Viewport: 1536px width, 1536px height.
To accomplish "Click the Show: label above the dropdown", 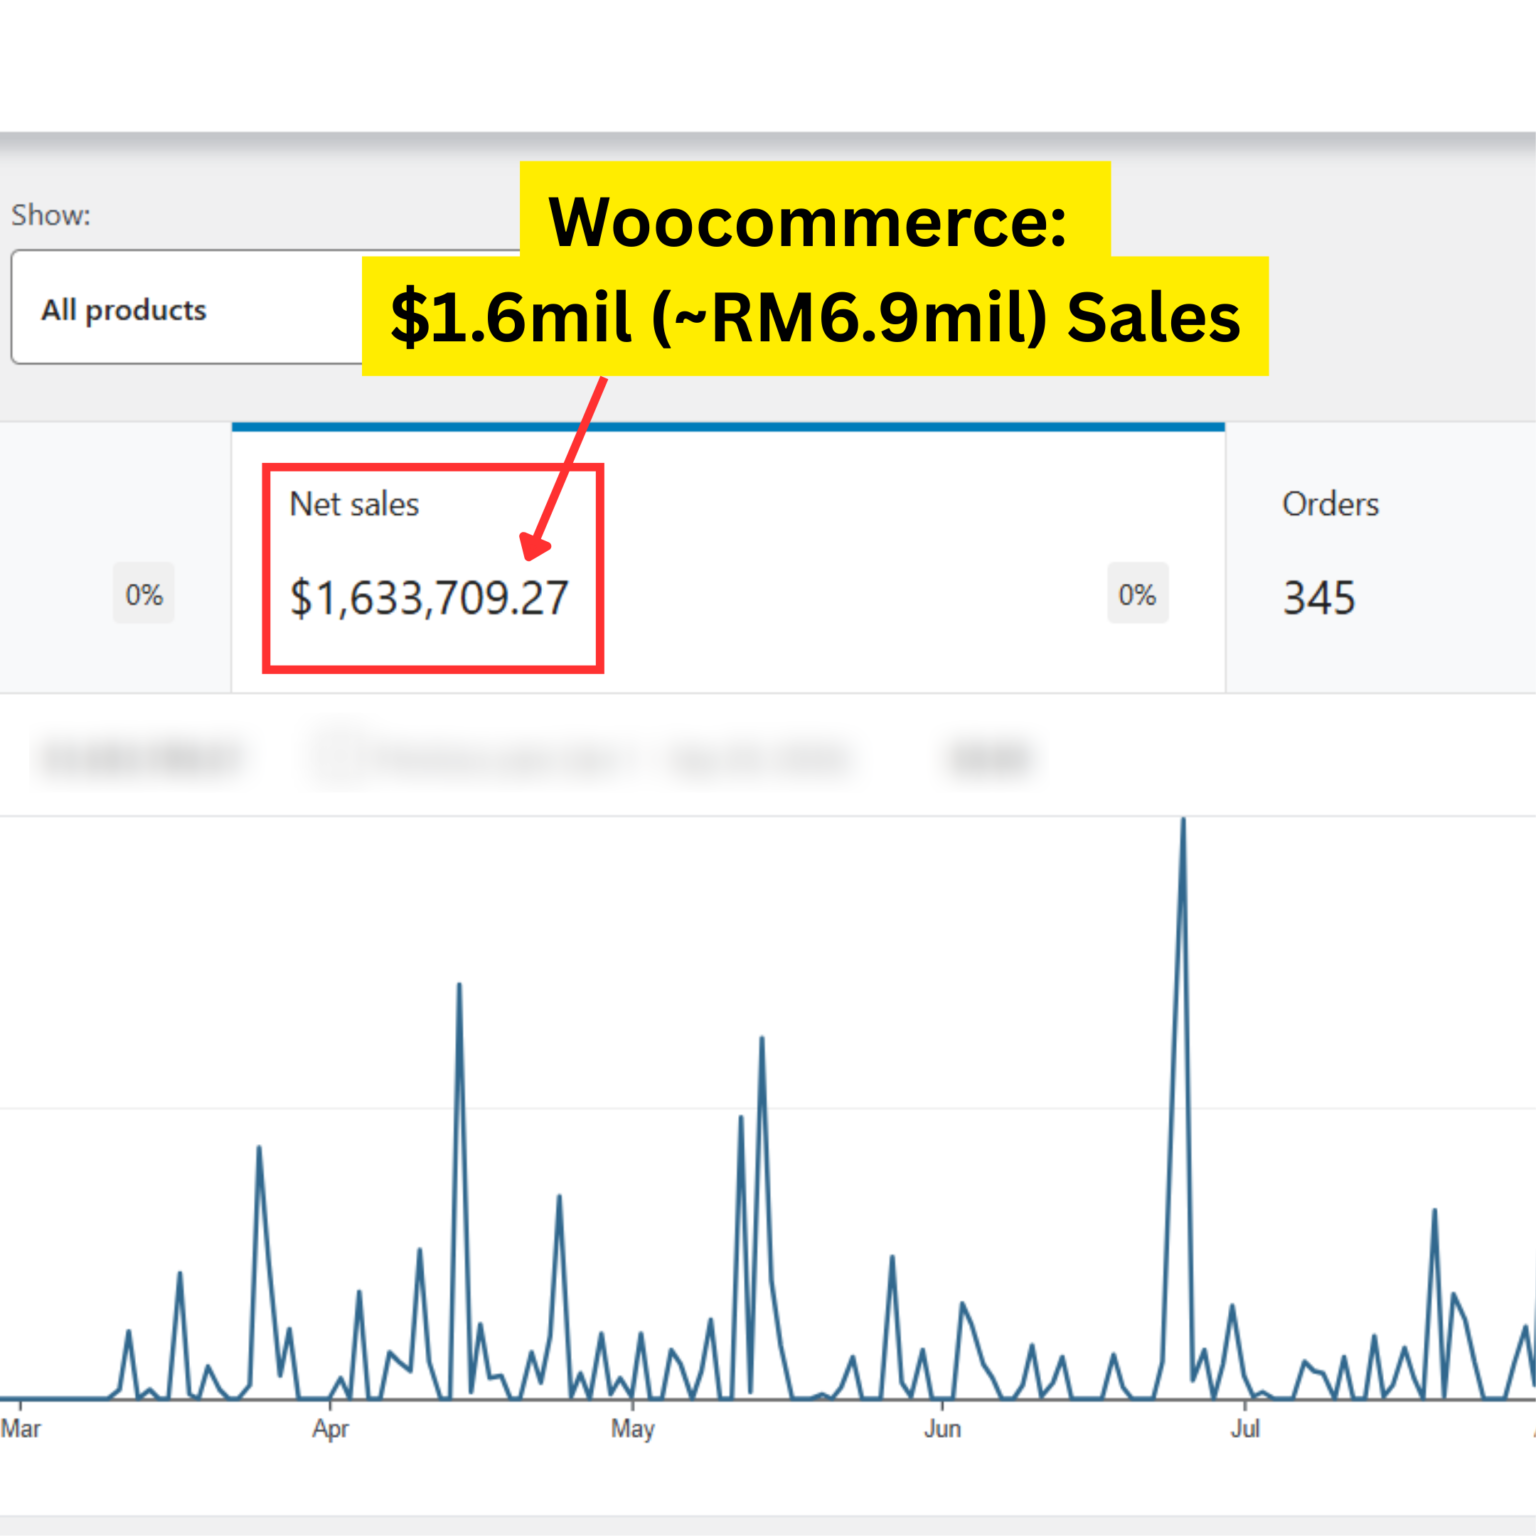I will point(51,215).
